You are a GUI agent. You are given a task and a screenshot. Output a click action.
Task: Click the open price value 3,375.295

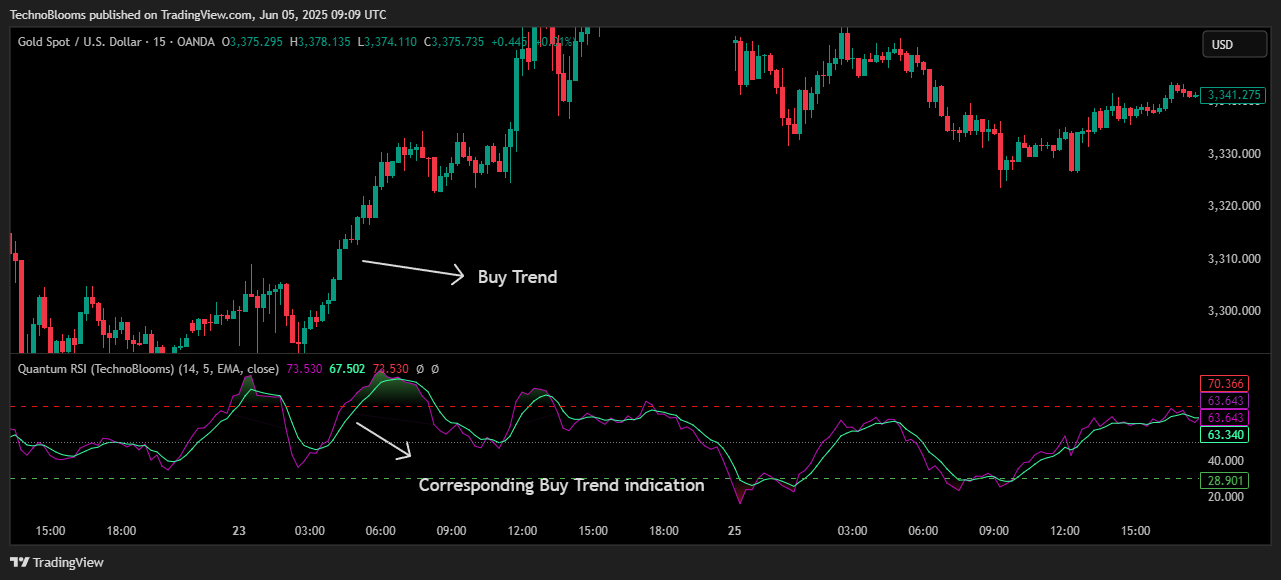tap(256, 42)
